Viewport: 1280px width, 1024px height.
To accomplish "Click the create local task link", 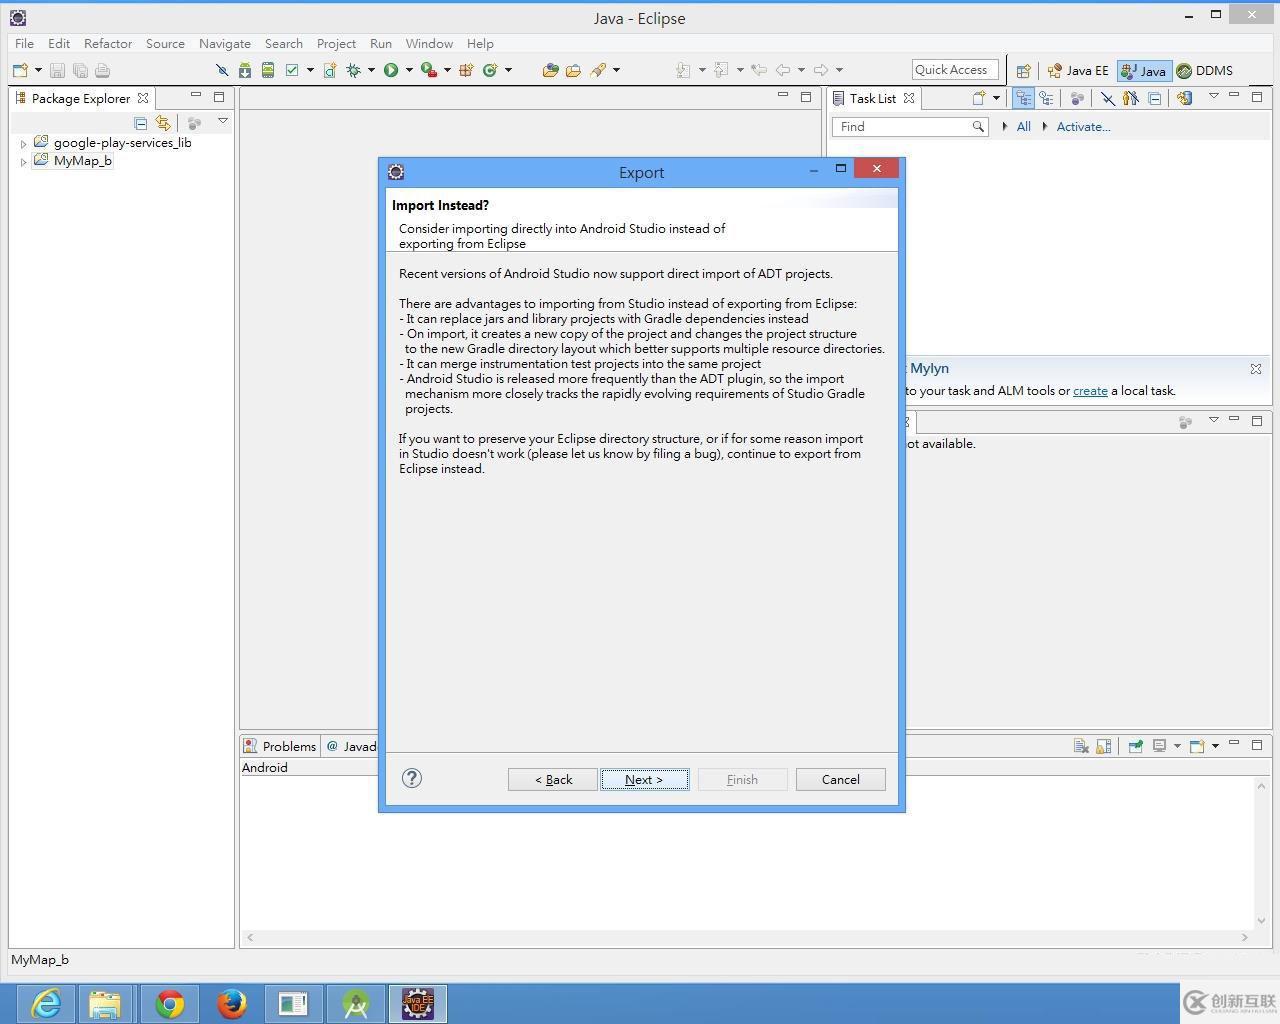I will [1090, 391].
